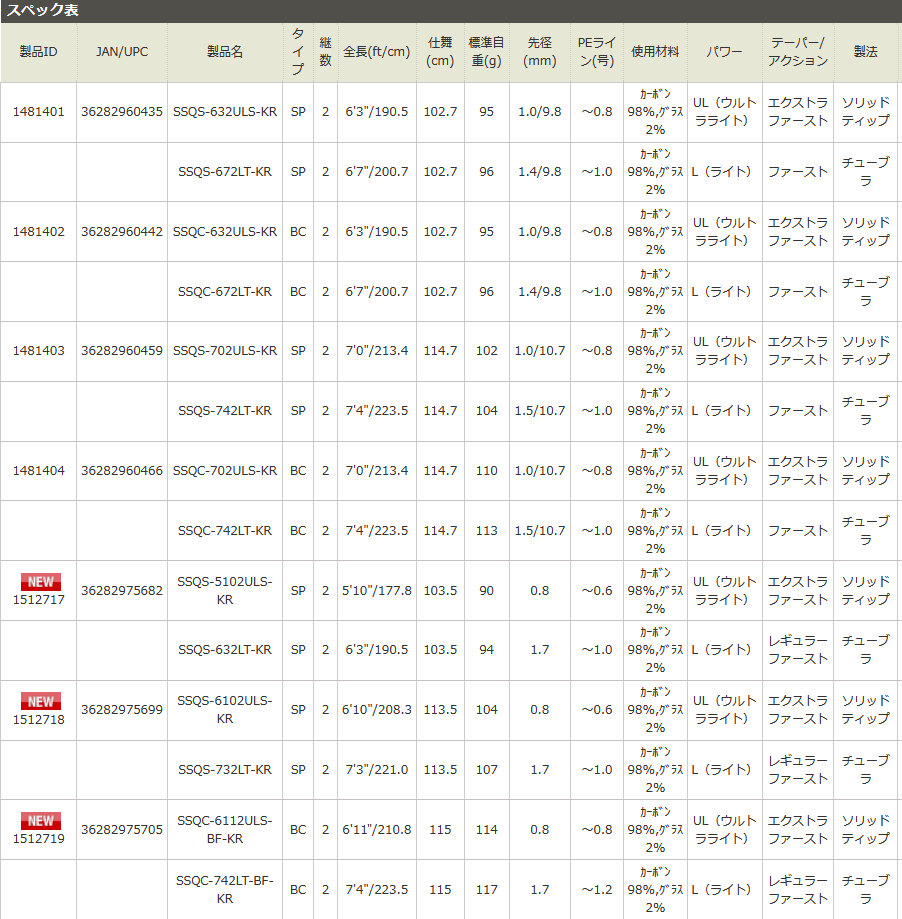Select the テーパー/アクション column header
The width and height of the screenshot is (902, 919).
point(797,52)
